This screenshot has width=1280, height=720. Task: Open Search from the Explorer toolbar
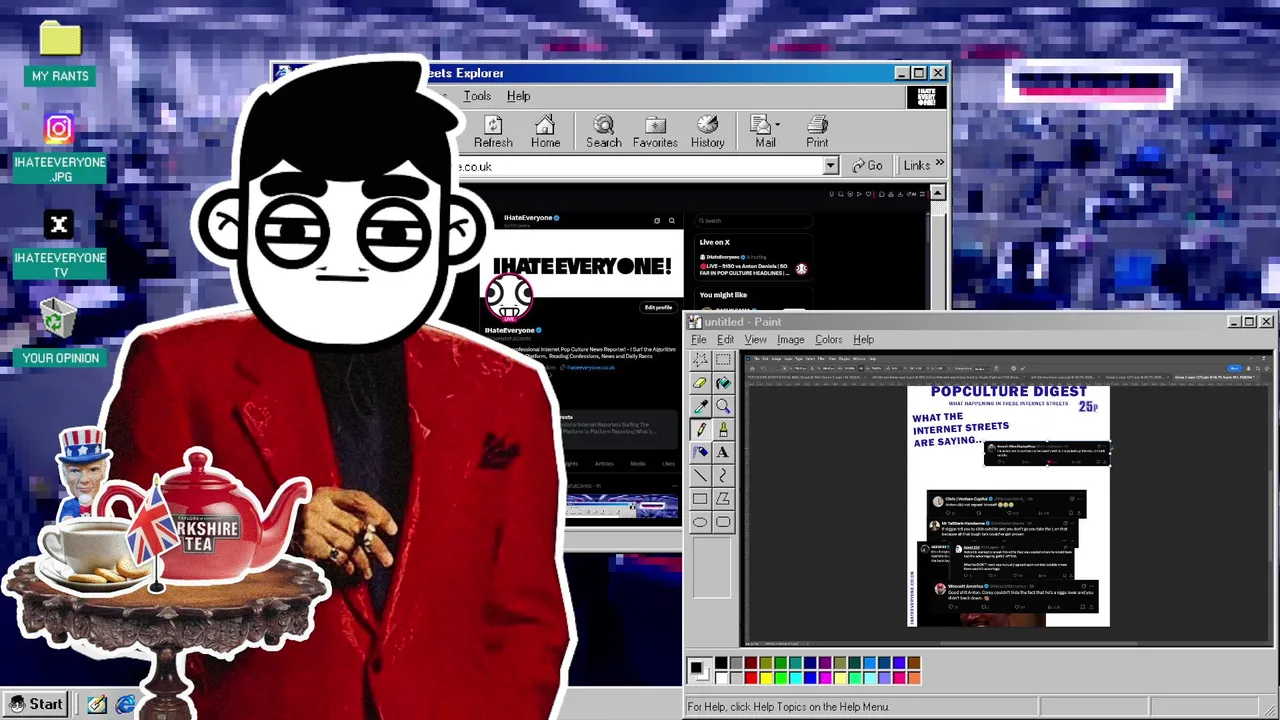pos(604,131)
